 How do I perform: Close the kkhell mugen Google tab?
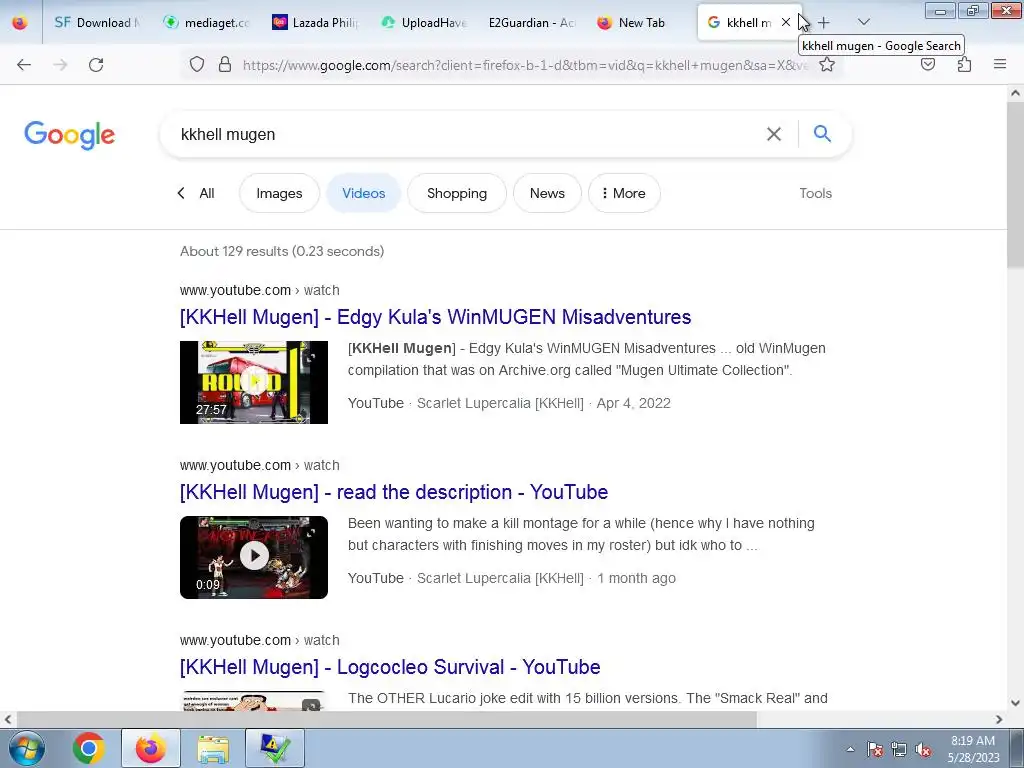(786, 22)
